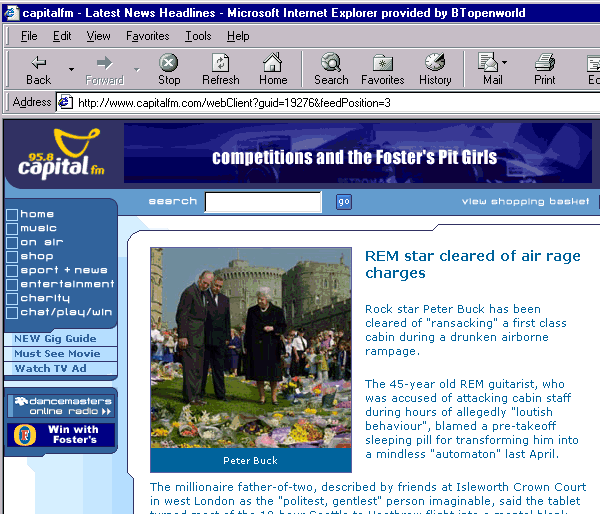Open the NEW Gig Guide link
This screenshot has height=514, width=600.
point(55,339)
